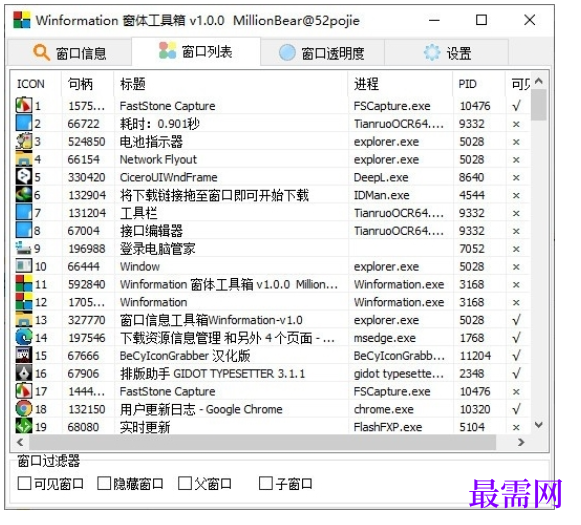The width and height of the screenshot is (581, 525).
Task: Click the DeepL icon in row 5
Action: coord(24,176)
